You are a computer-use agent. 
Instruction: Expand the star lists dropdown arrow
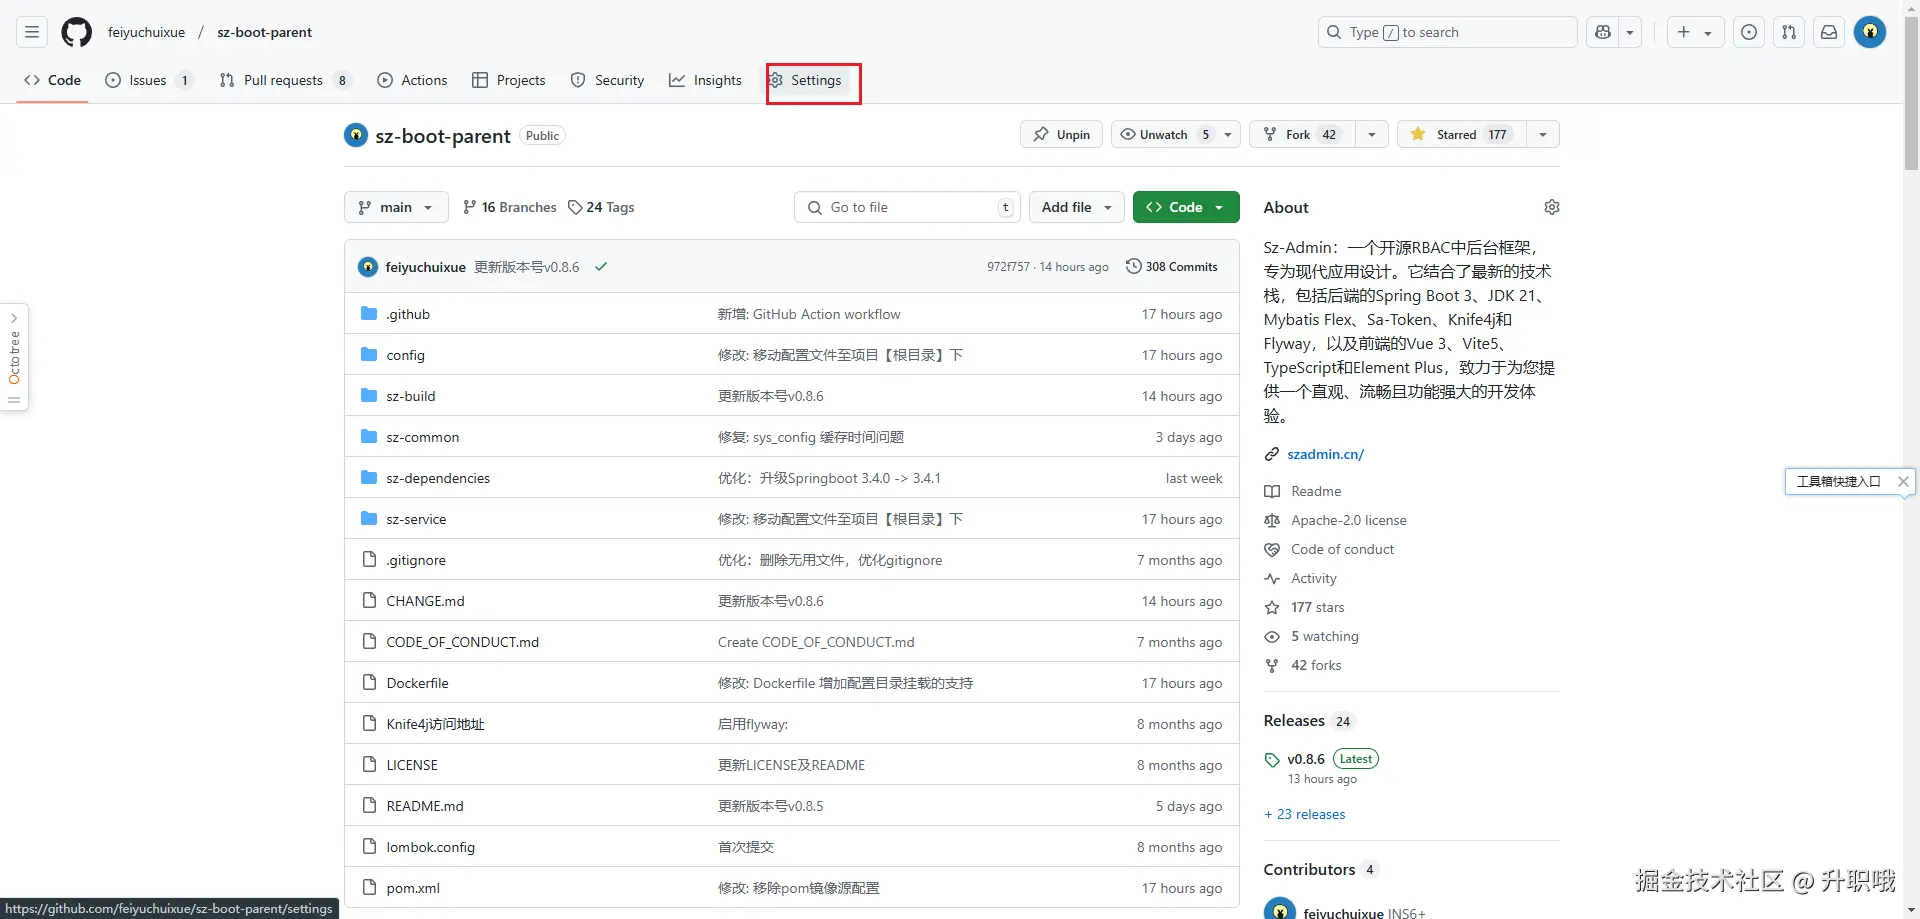tap(1543, 134)
